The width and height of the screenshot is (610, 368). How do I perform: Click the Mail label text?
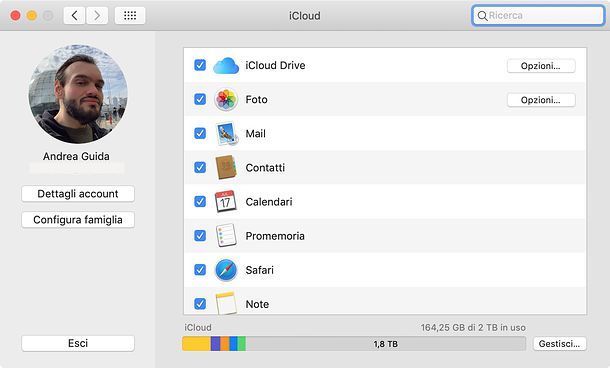256,133
